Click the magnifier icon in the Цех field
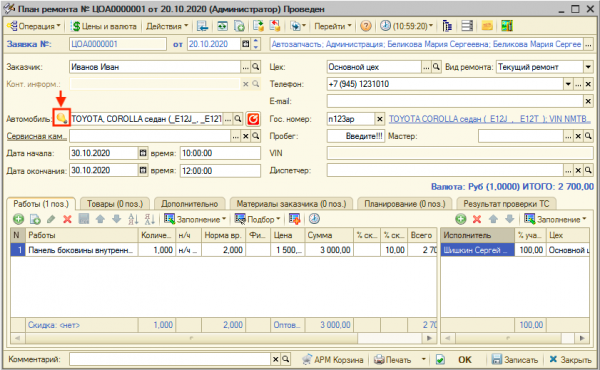 pos(436,67)
